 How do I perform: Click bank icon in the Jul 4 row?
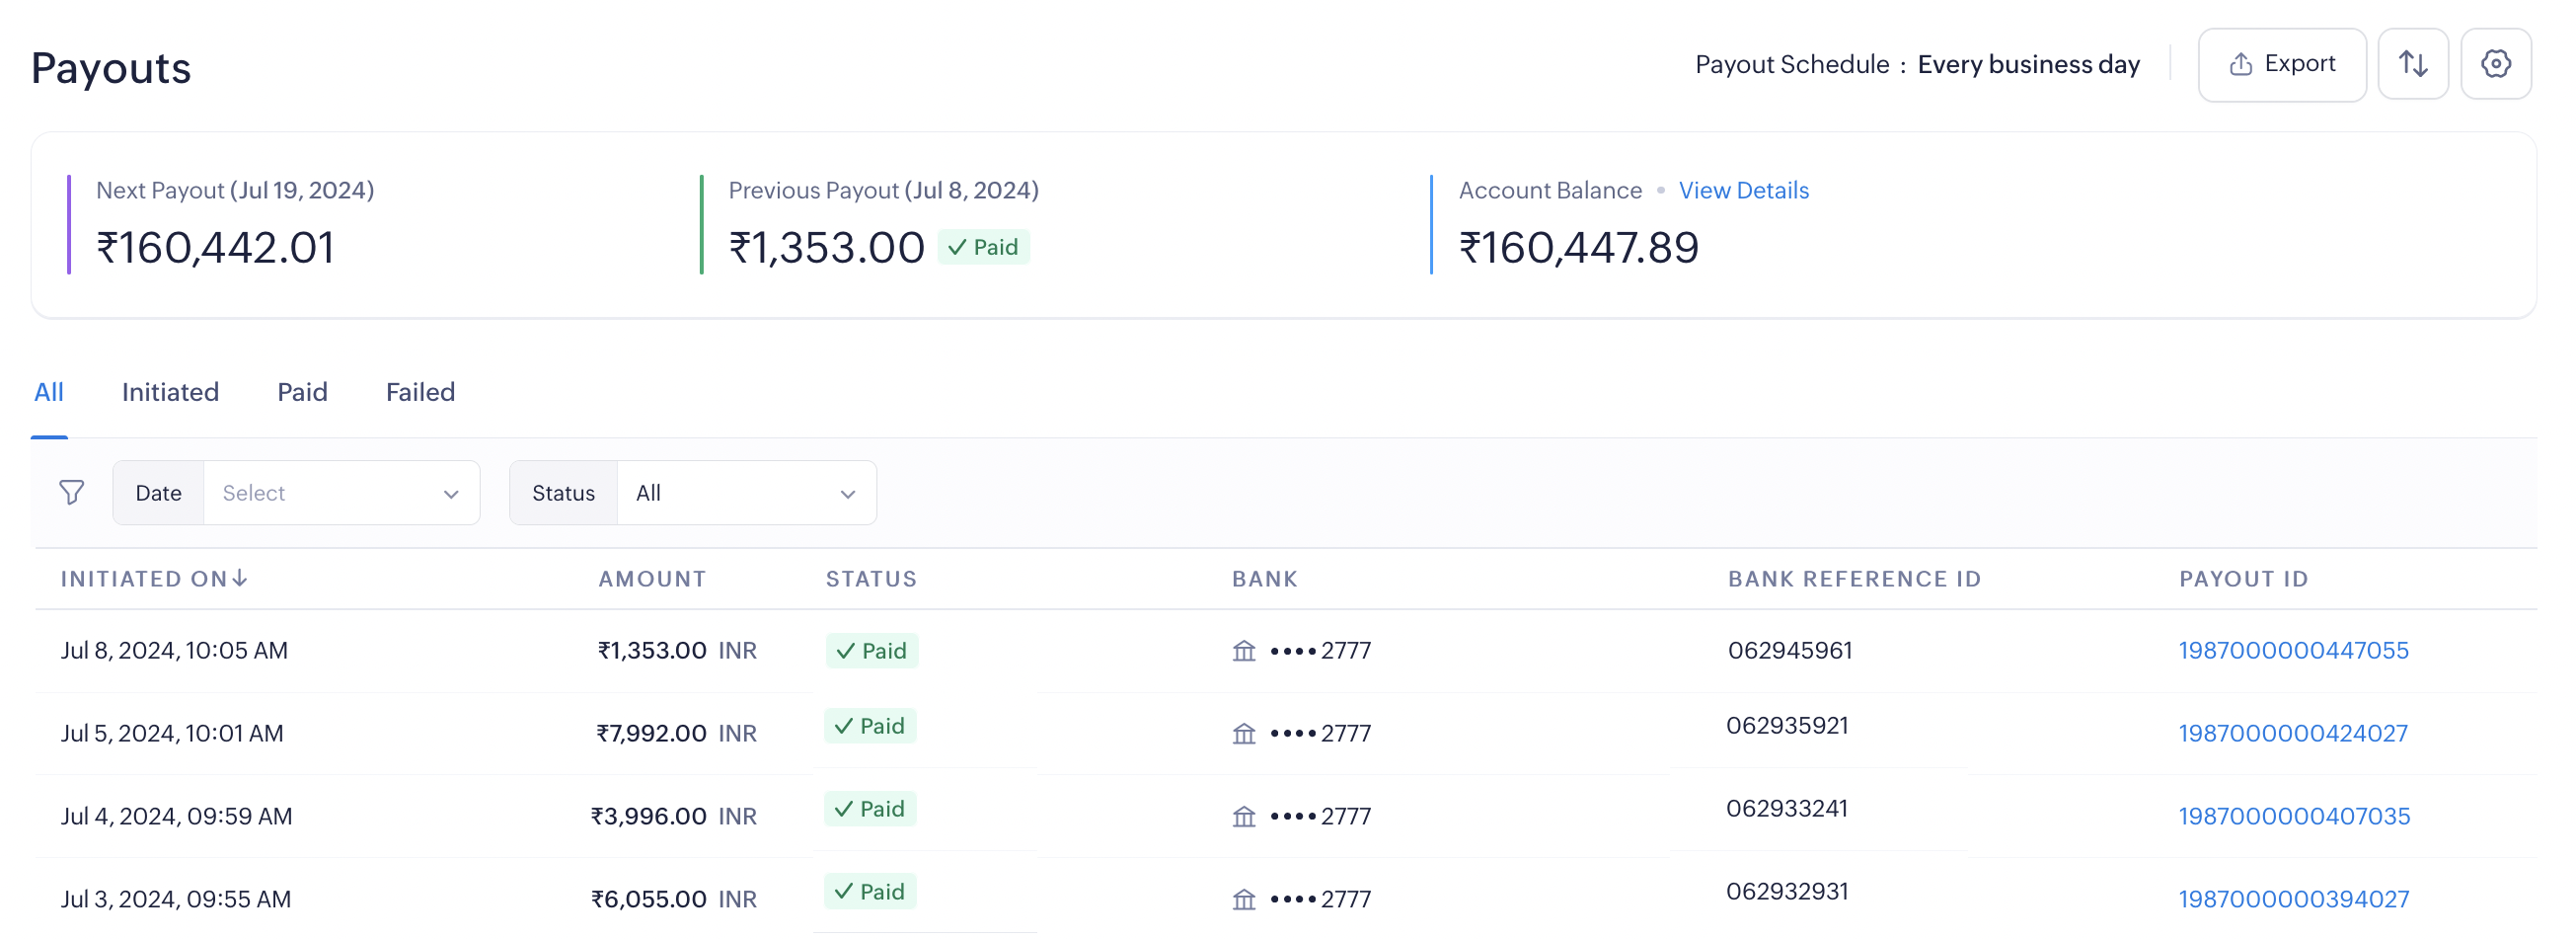[x=1243, y=817]
